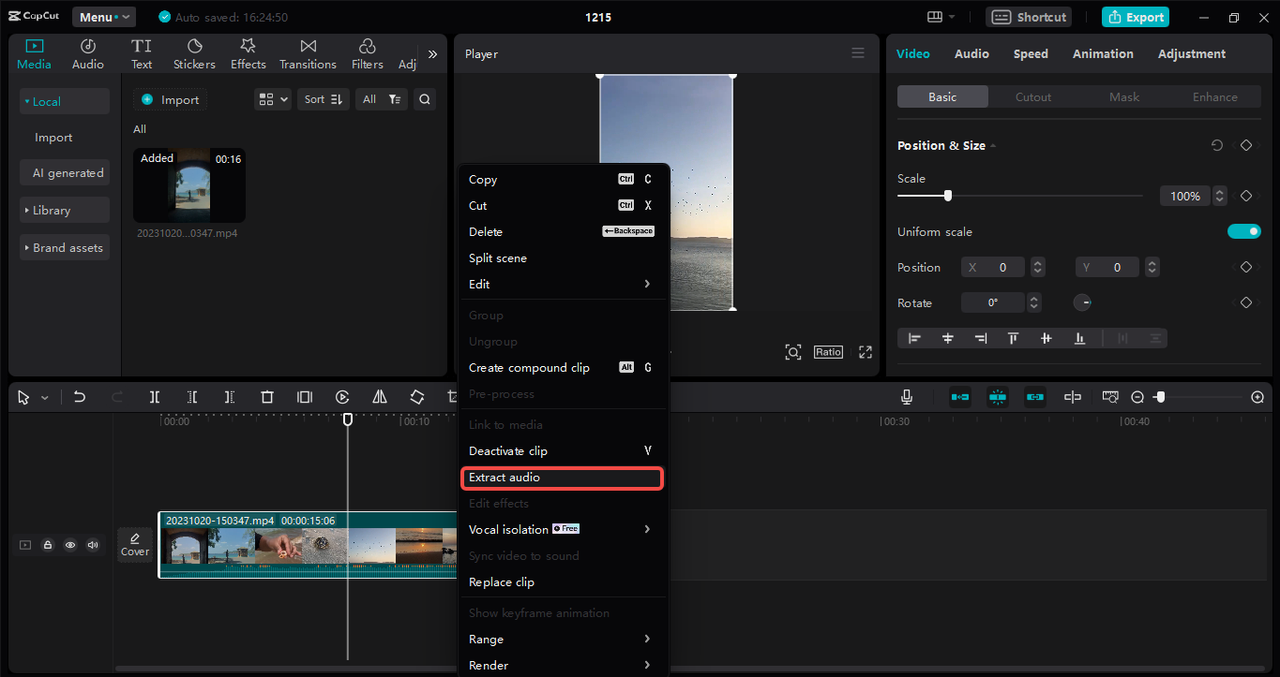Click the Scale keyframe diamond icon
1280x677 pixels.
coord(1246,196)
